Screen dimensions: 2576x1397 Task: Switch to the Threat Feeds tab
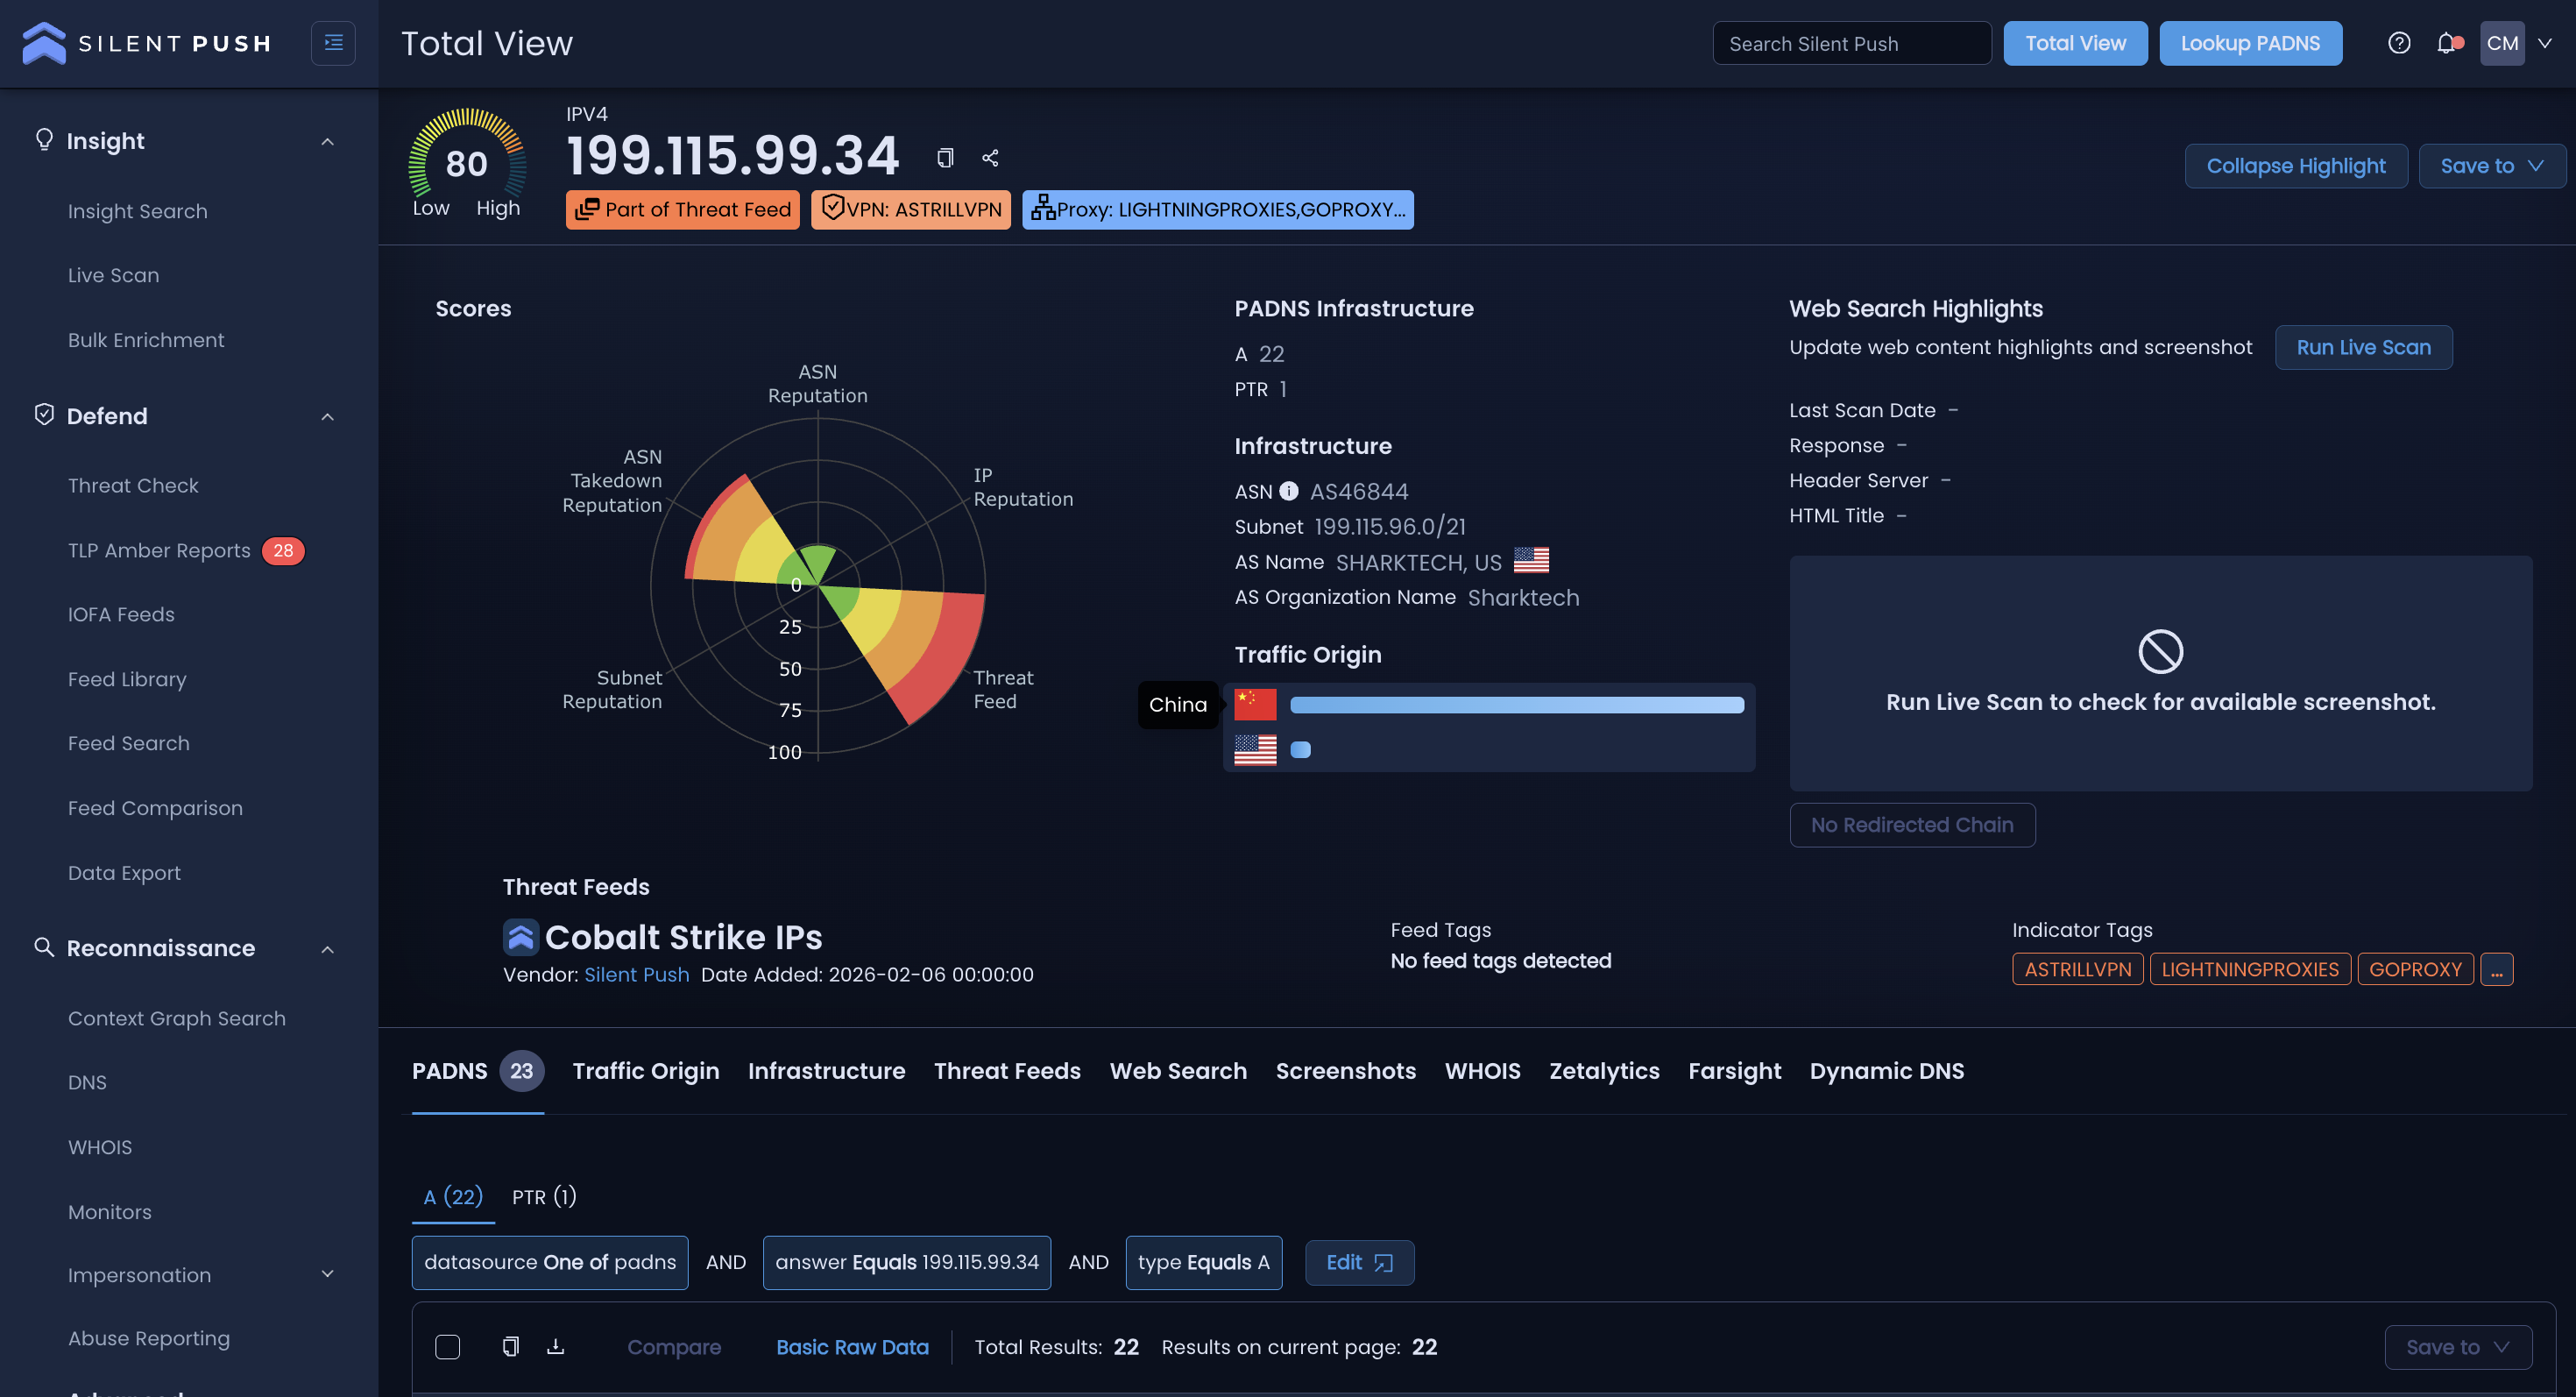tap(1007, 1071)
